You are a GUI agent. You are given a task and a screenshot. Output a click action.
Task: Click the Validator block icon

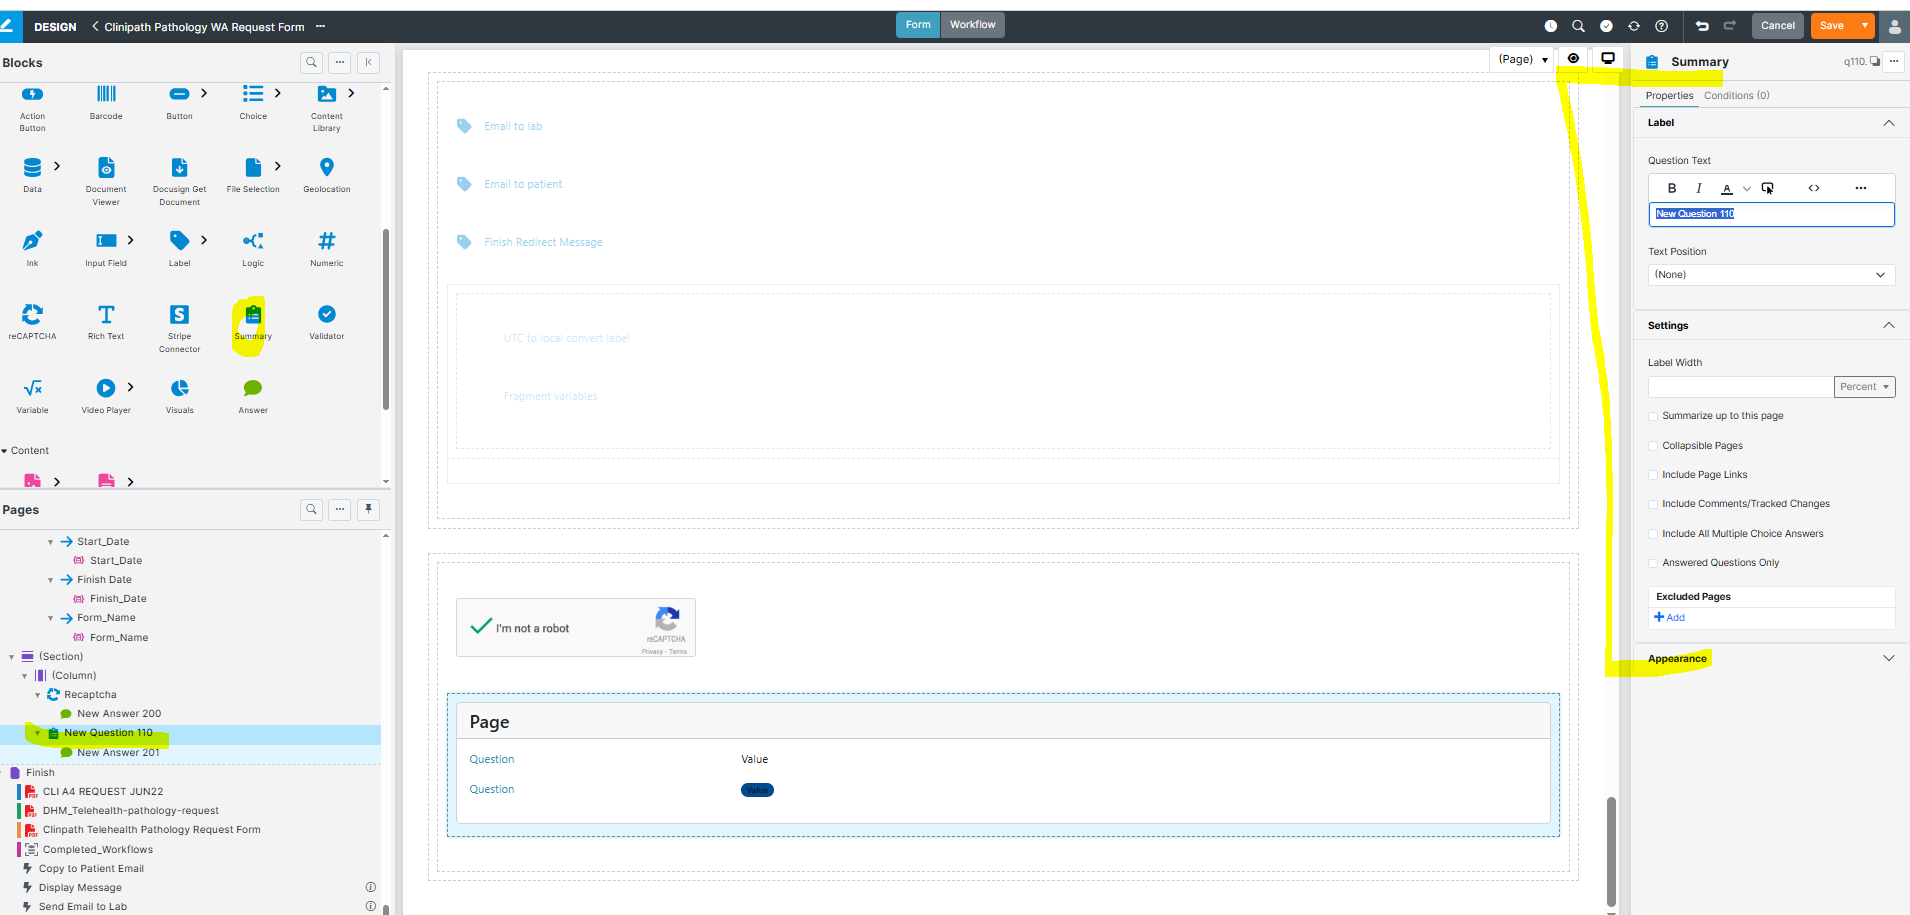point(326,315)
